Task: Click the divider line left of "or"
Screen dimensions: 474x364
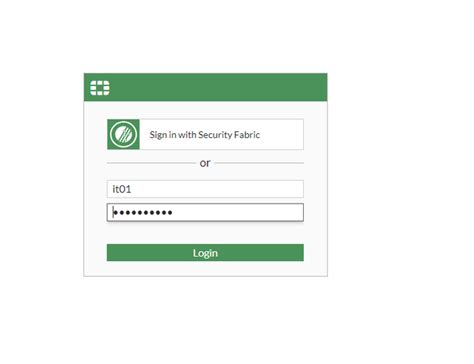Action: pos(152,163)
